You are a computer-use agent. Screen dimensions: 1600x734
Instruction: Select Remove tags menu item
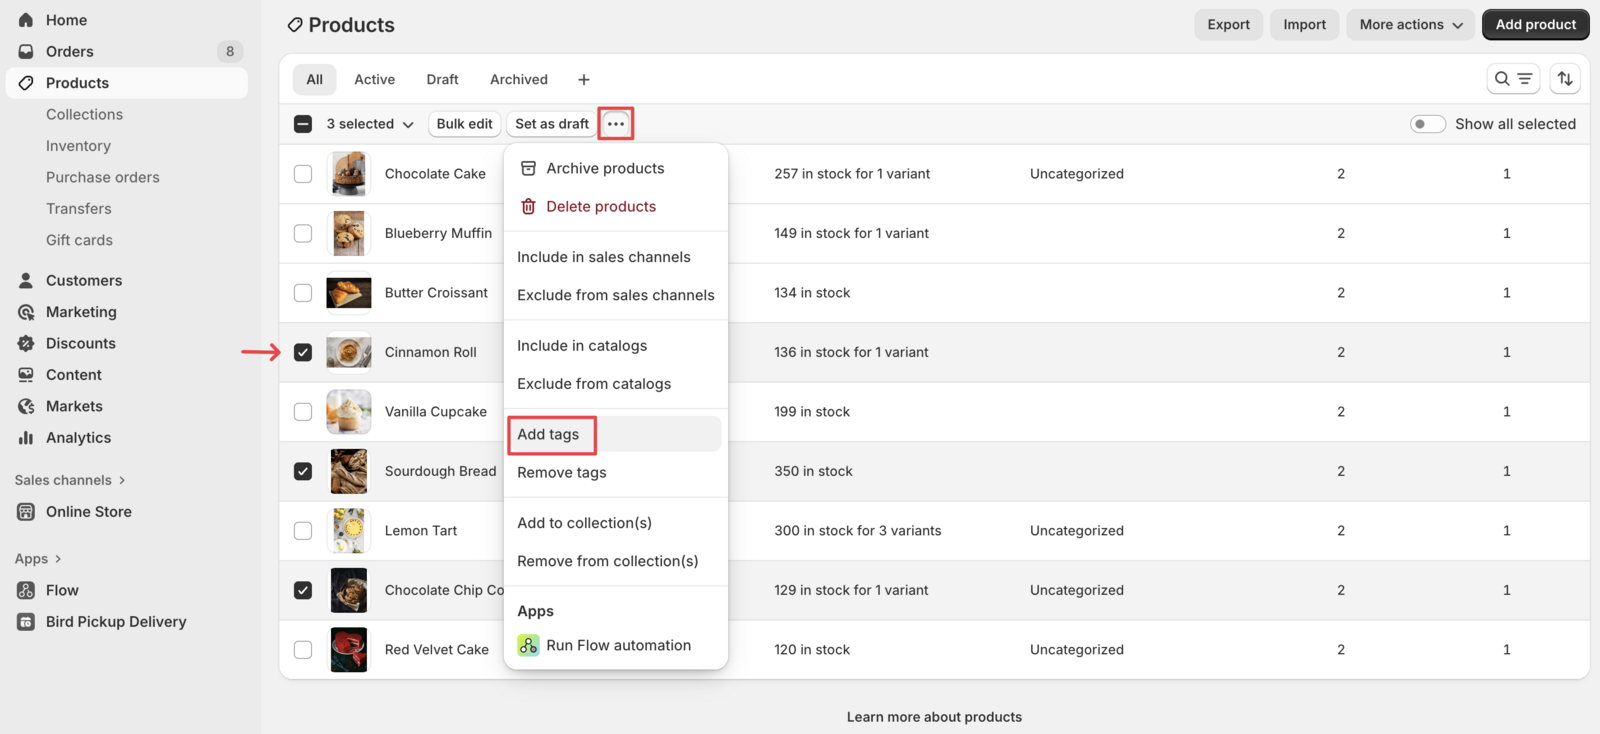[x=616, y=473]
